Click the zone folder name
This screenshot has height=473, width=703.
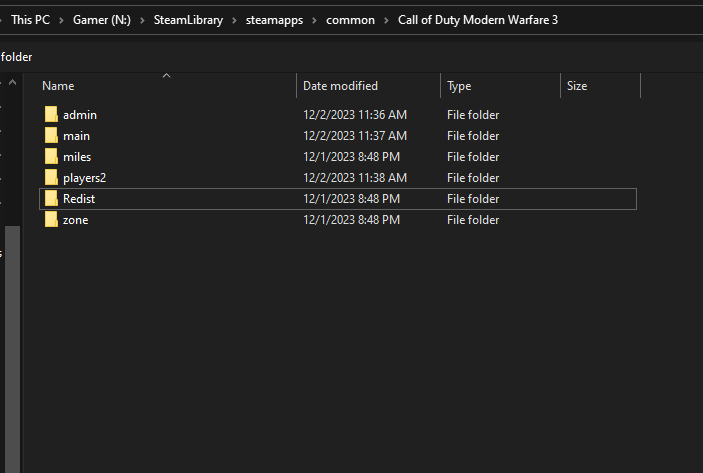tap(75, 220)
